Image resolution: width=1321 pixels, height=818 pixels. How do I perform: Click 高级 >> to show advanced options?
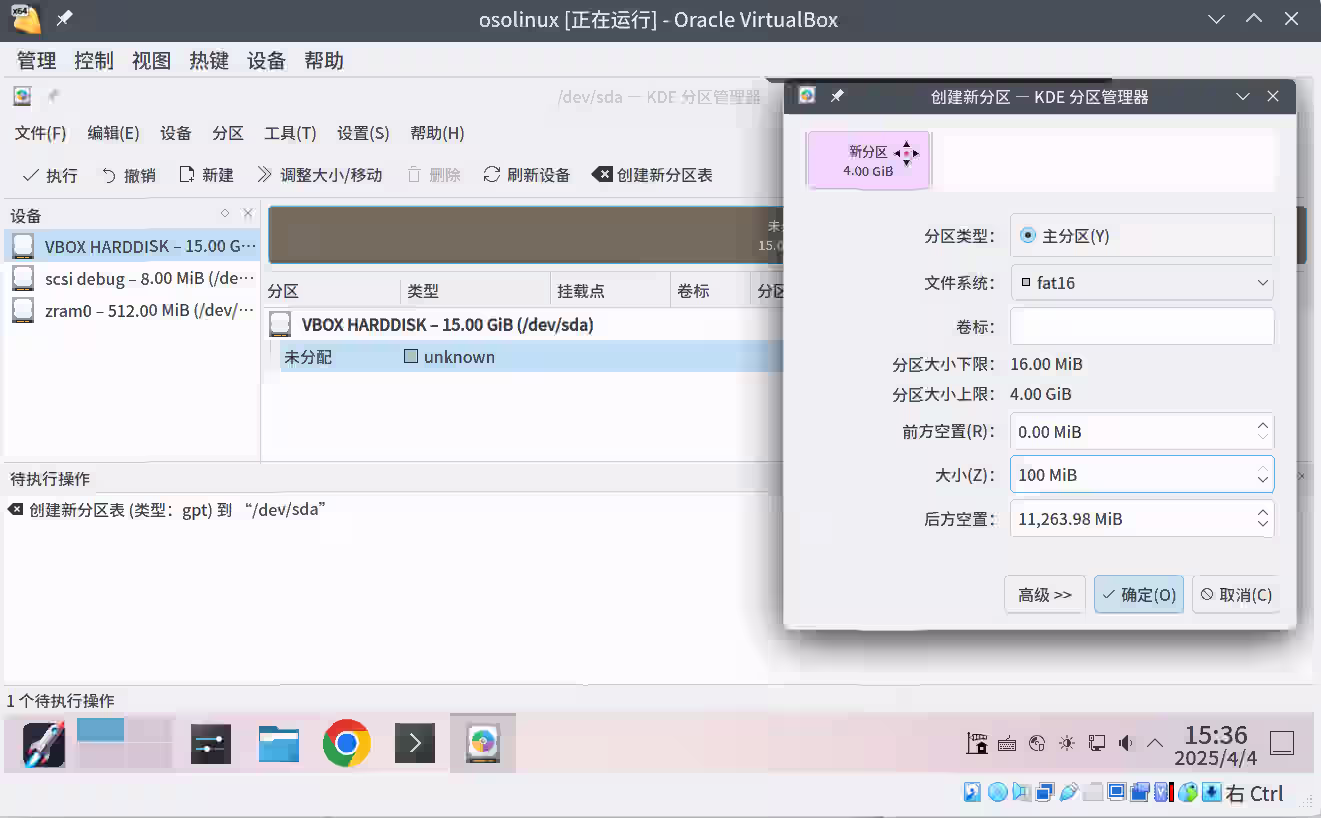(x=1044, y=594)
